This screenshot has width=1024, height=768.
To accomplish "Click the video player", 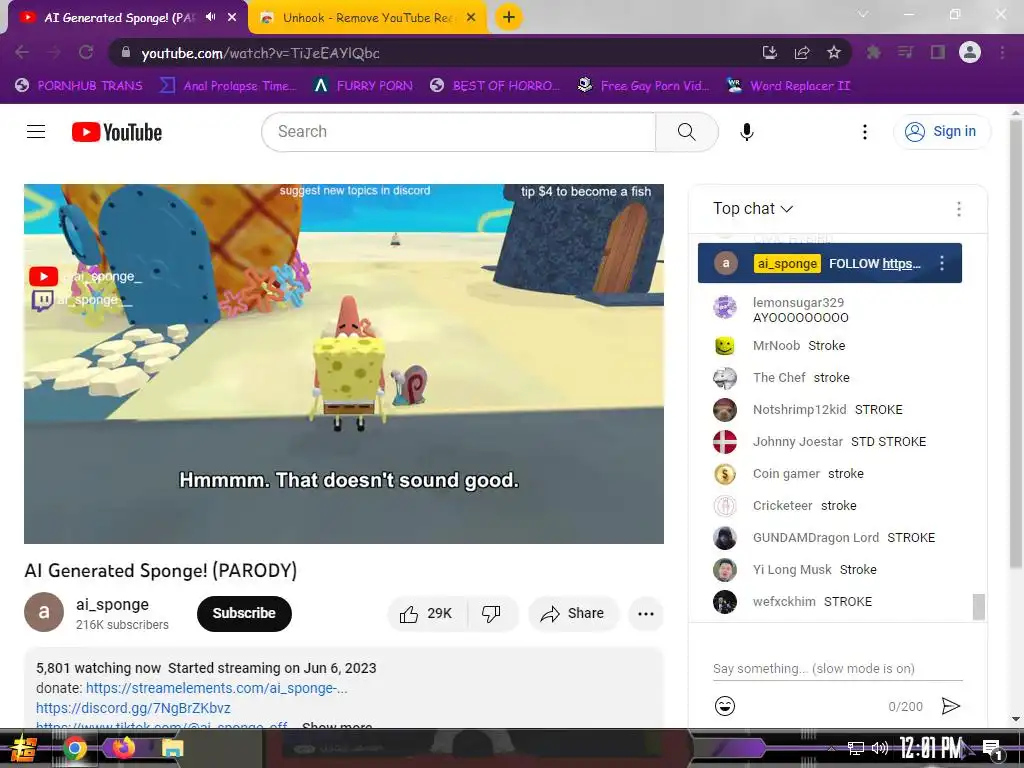I will pos(344,363).
